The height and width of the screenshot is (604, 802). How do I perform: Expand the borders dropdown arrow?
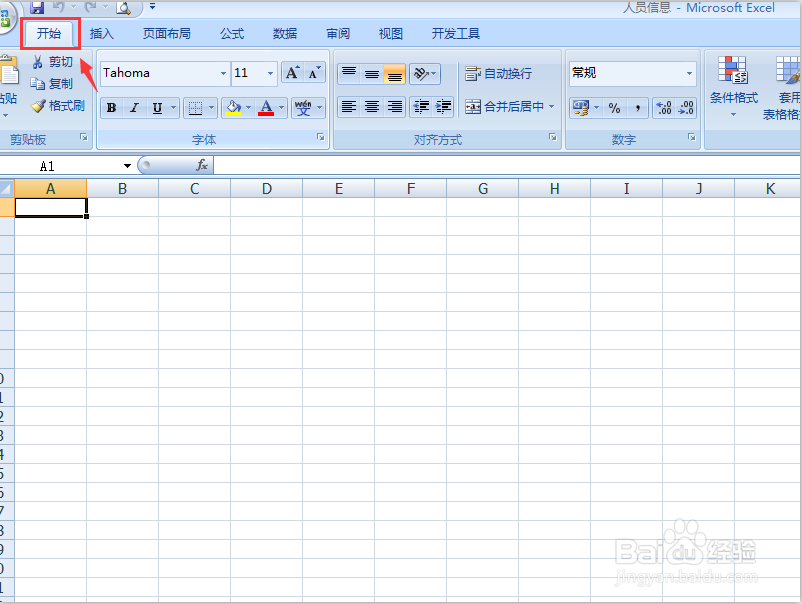click(x=212, y=107)
